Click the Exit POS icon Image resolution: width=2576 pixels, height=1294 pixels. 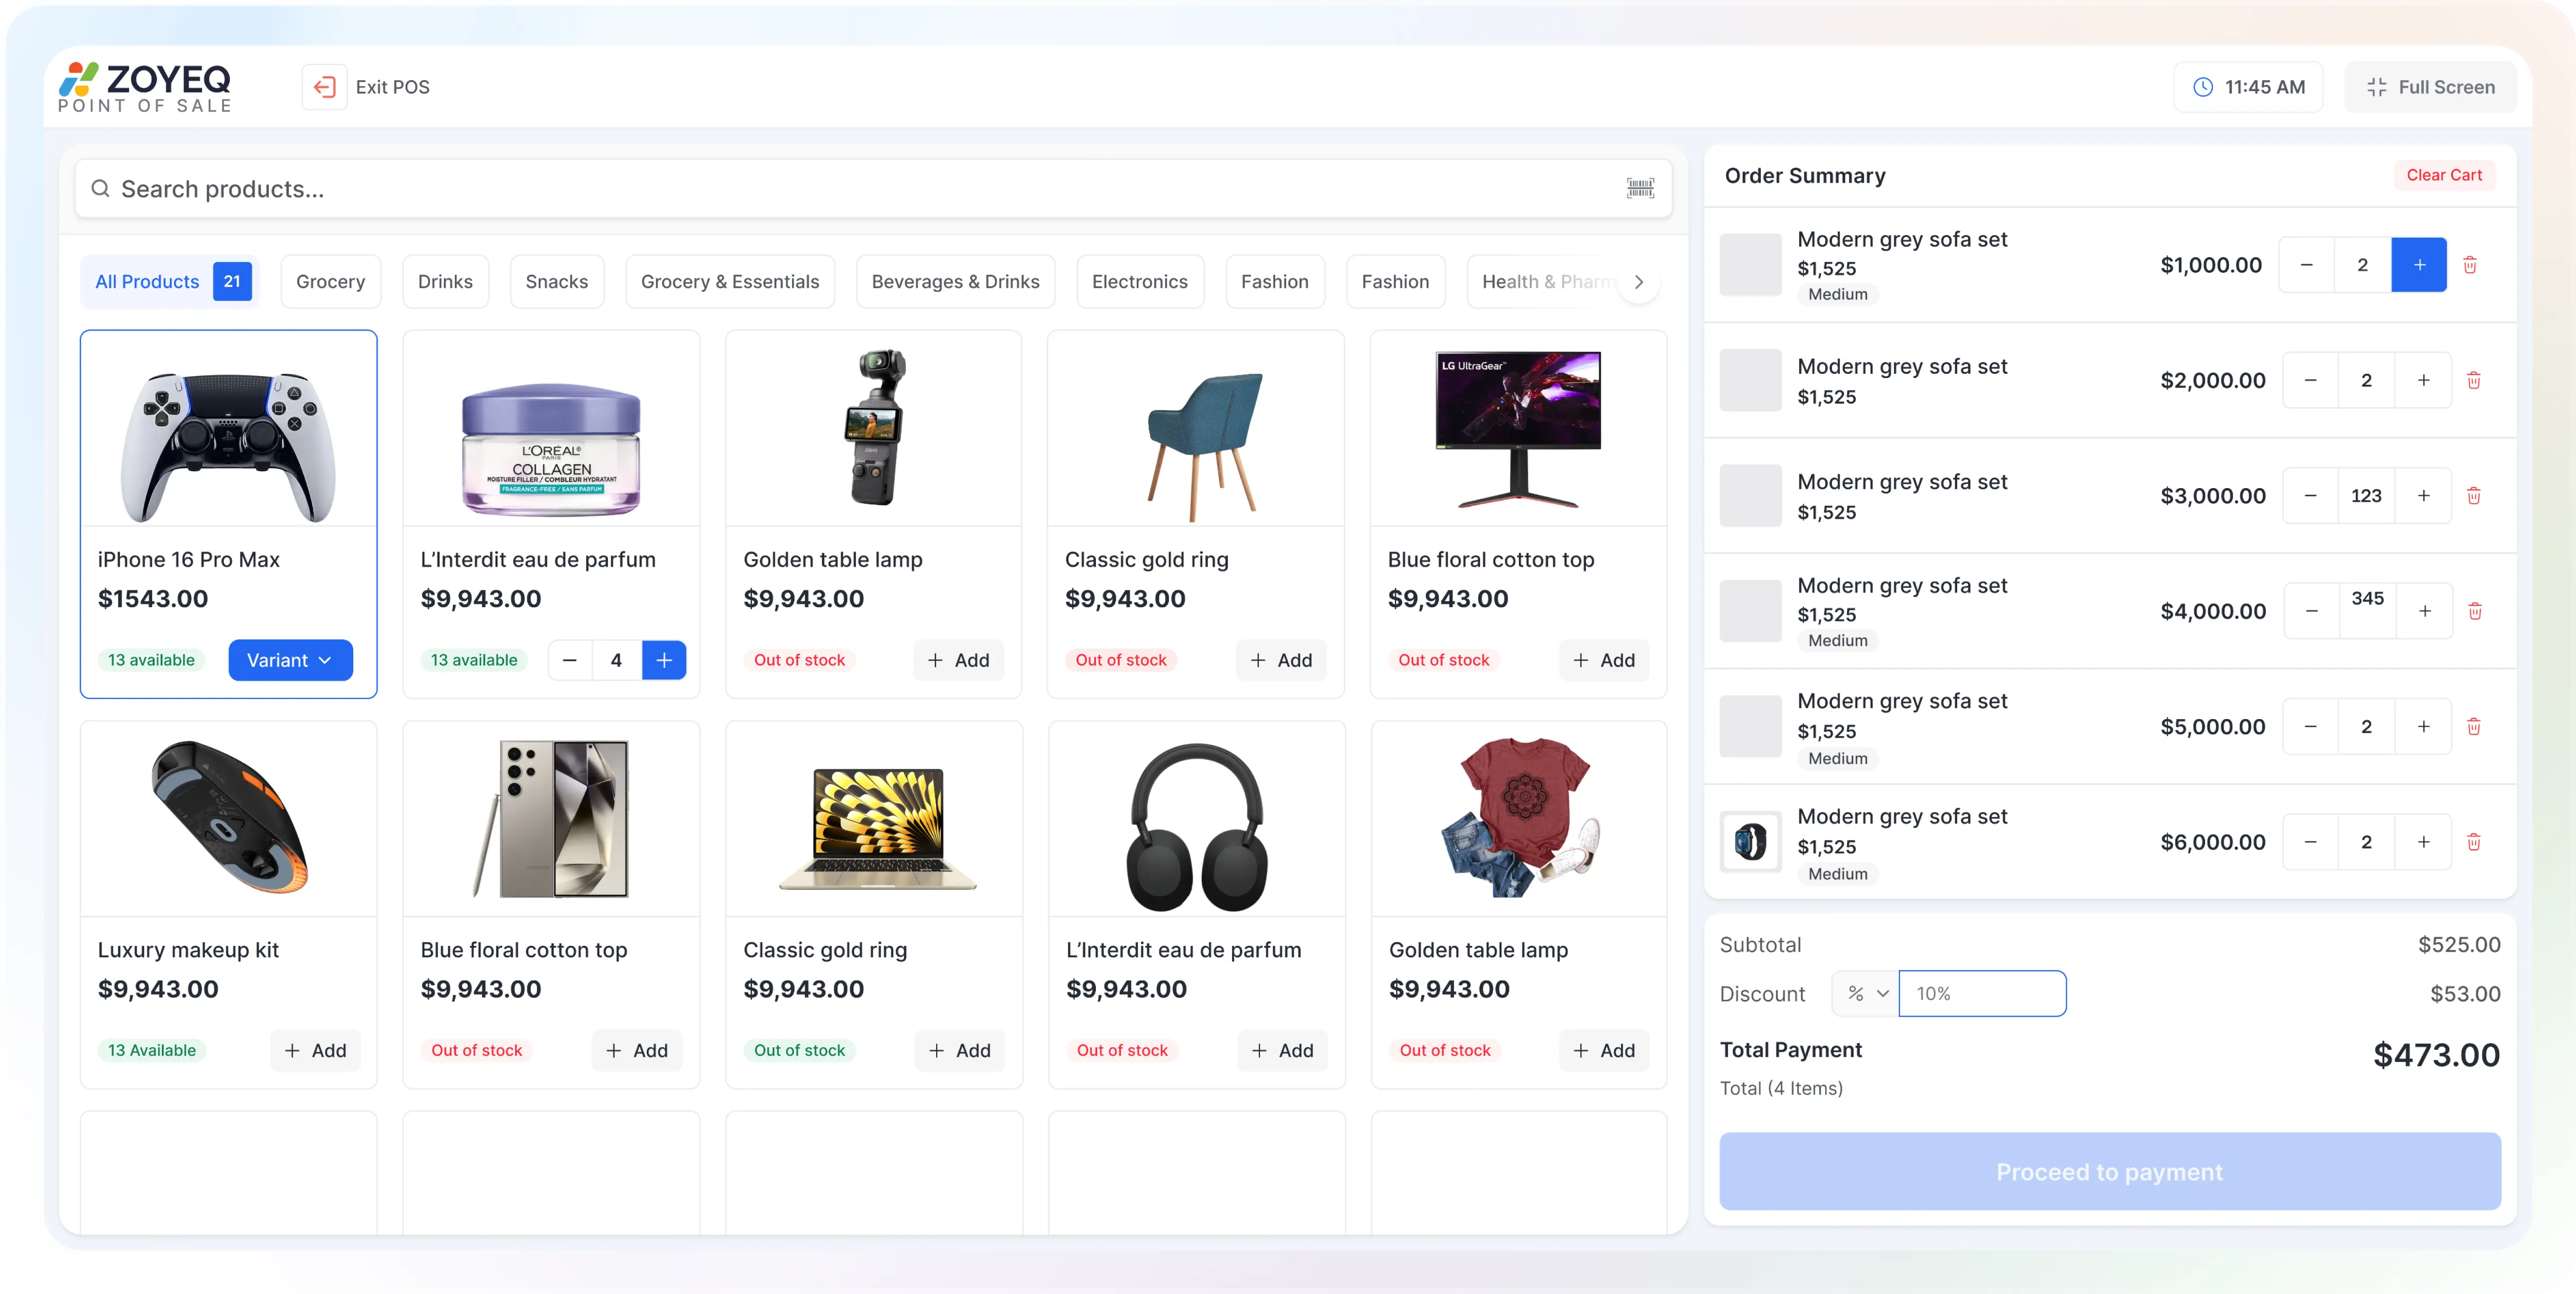[324, 87]
